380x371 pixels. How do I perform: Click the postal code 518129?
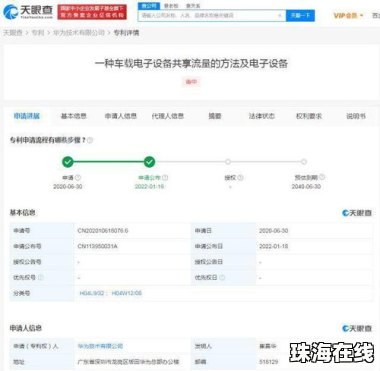coord(269,362)
